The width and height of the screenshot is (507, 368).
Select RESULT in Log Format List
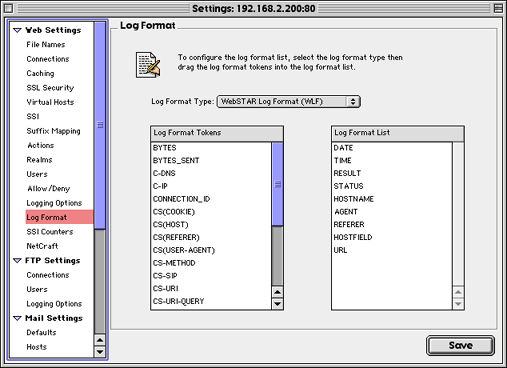[x=347, y=173]
